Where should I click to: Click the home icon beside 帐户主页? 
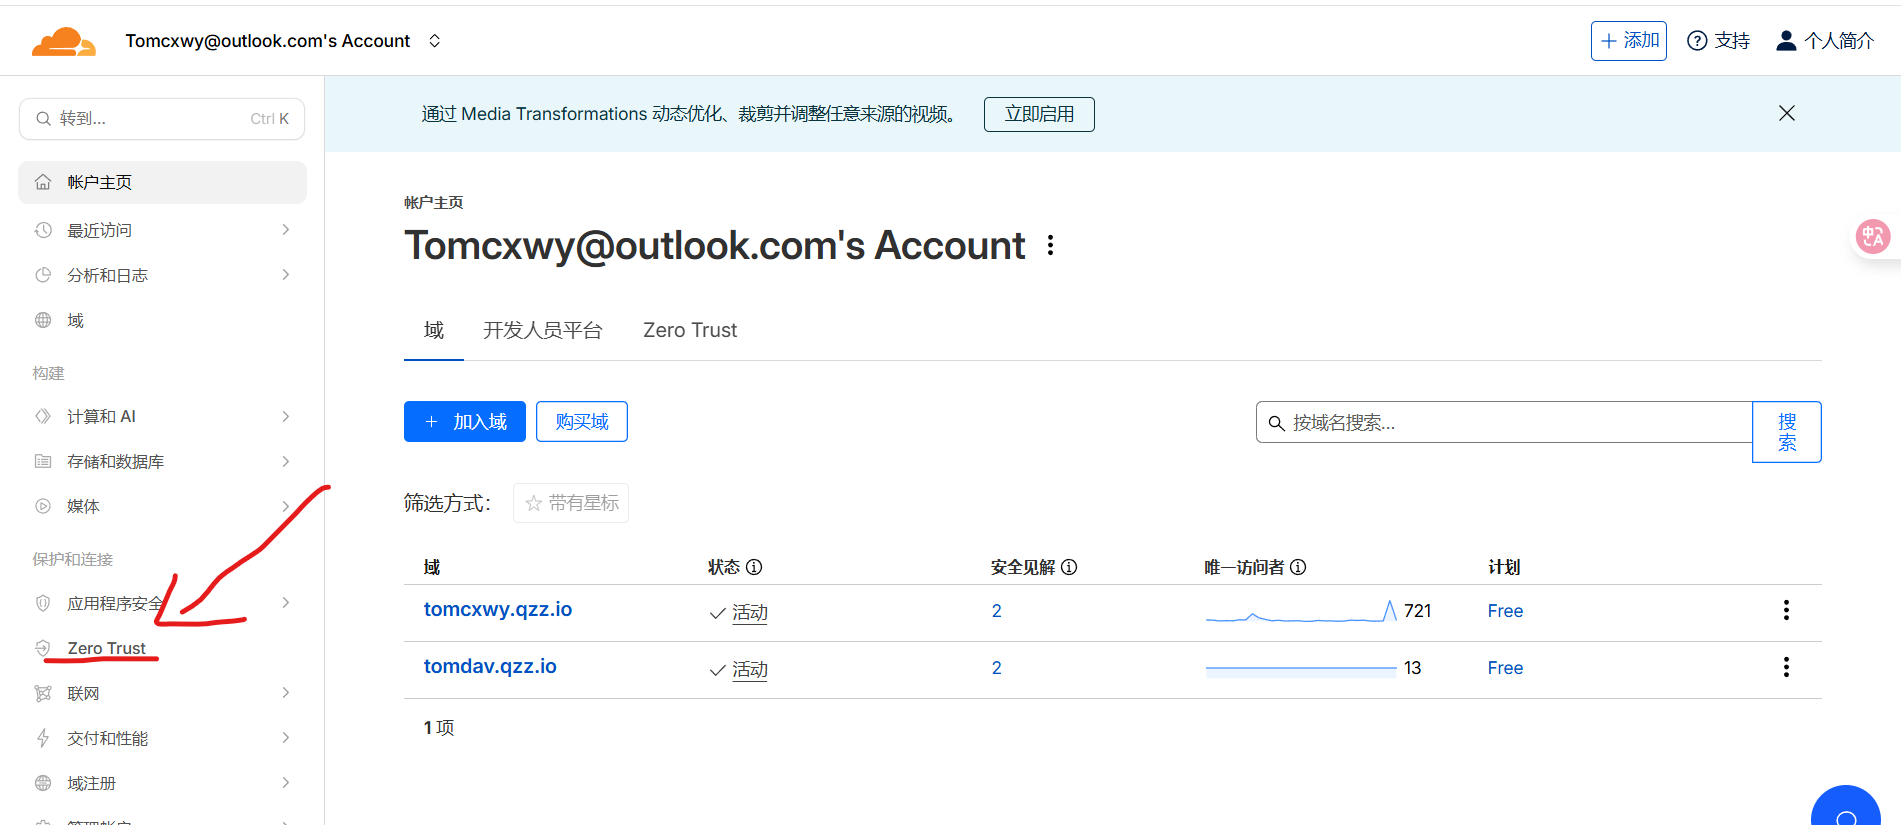[x=43, y=182]
